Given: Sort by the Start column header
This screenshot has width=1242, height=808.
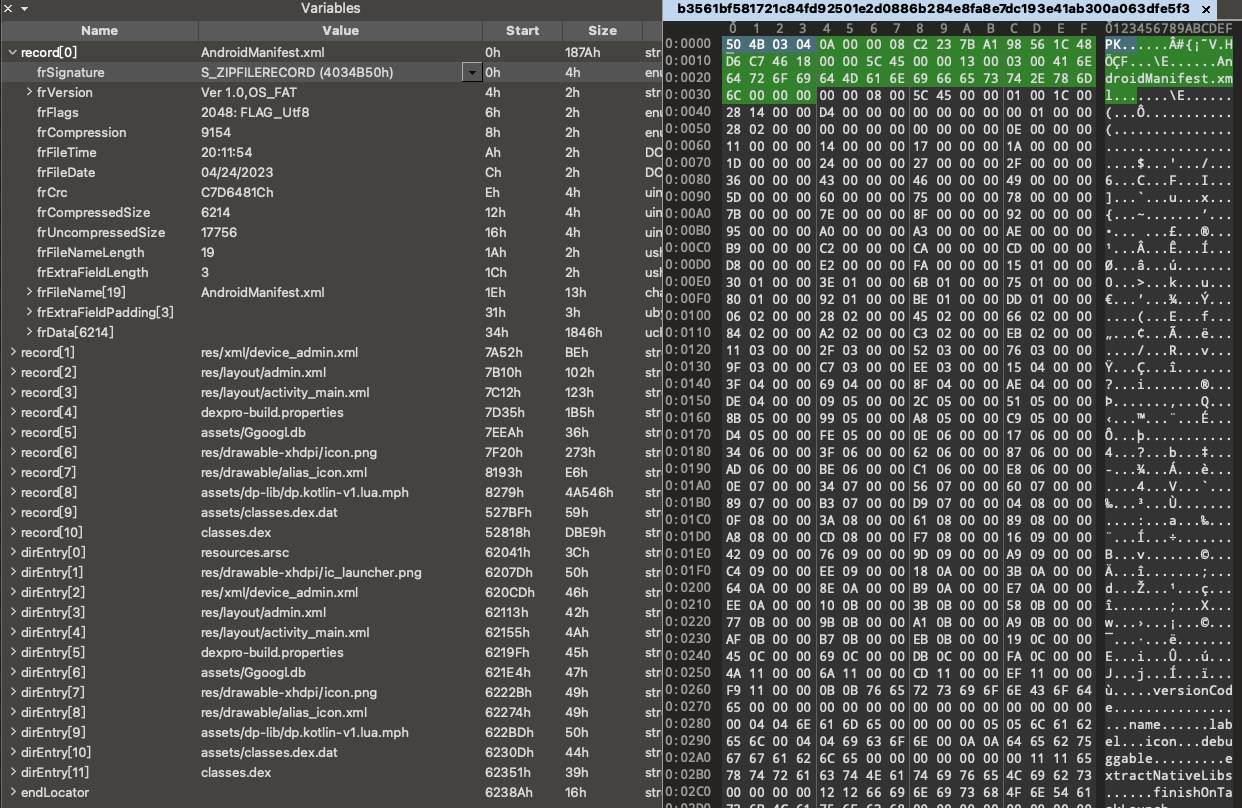Looking at the screenshot, I should [x=522, y=31].
